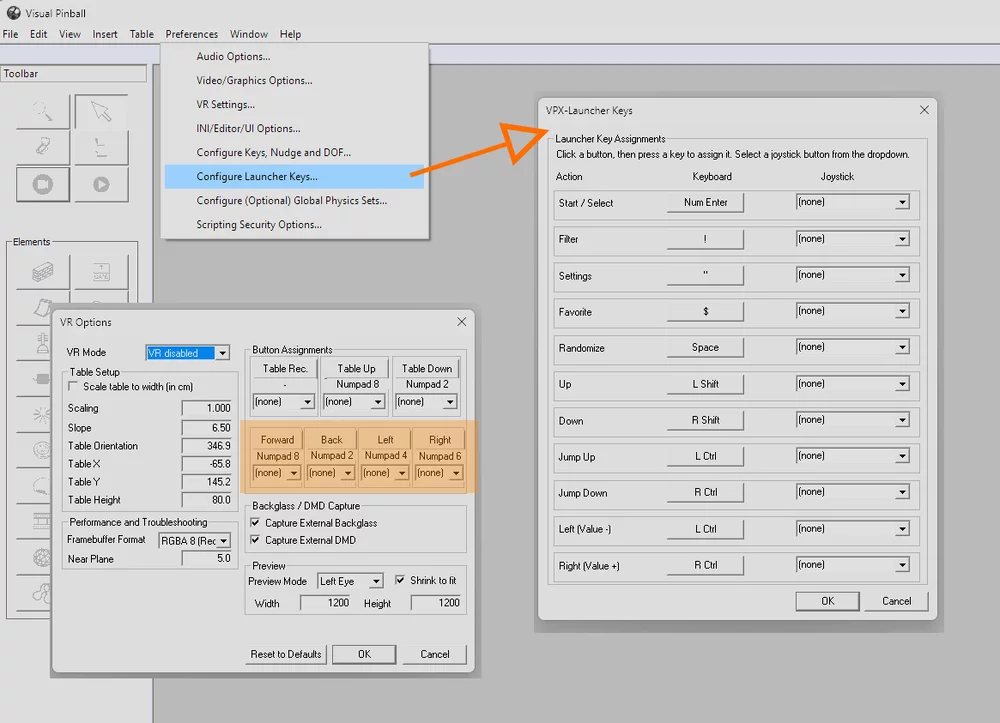Viewport: 1000px width, 723px height.
Task: Insert a Wall element from Elements
Action: tap(43, 272)
